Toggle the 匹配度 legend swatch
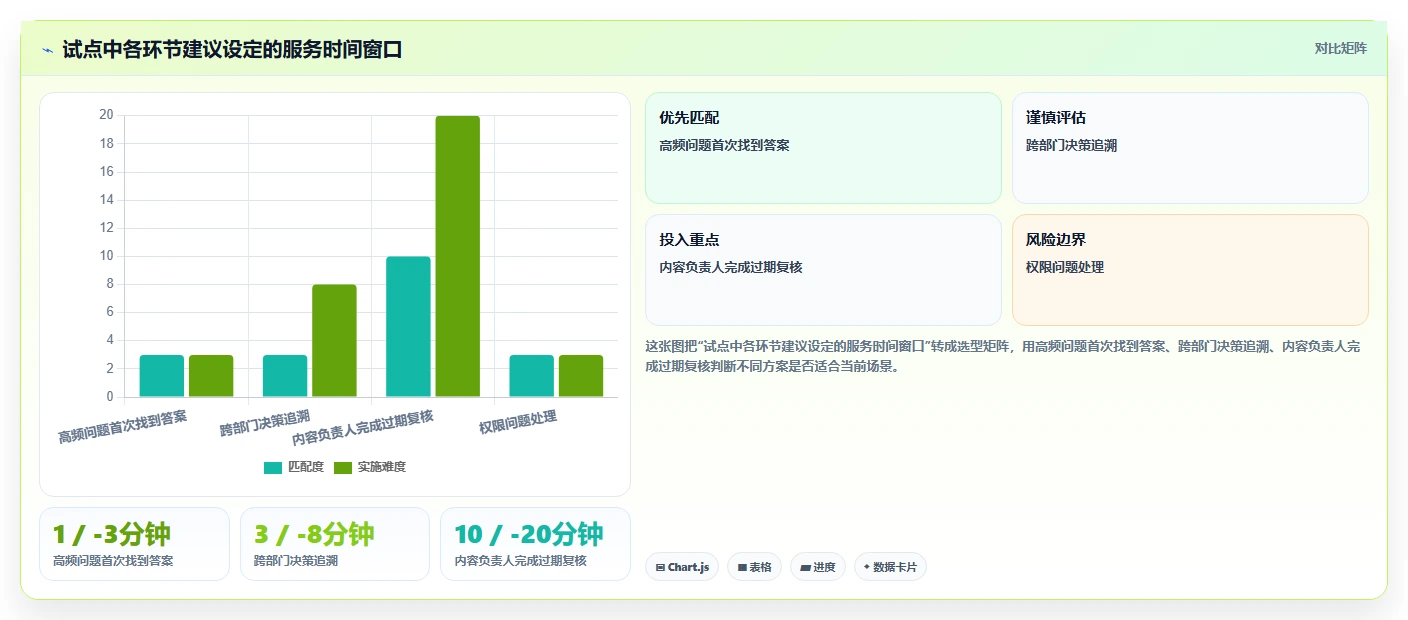Viewport: 1408px width, 620px height. pos(273,468)
